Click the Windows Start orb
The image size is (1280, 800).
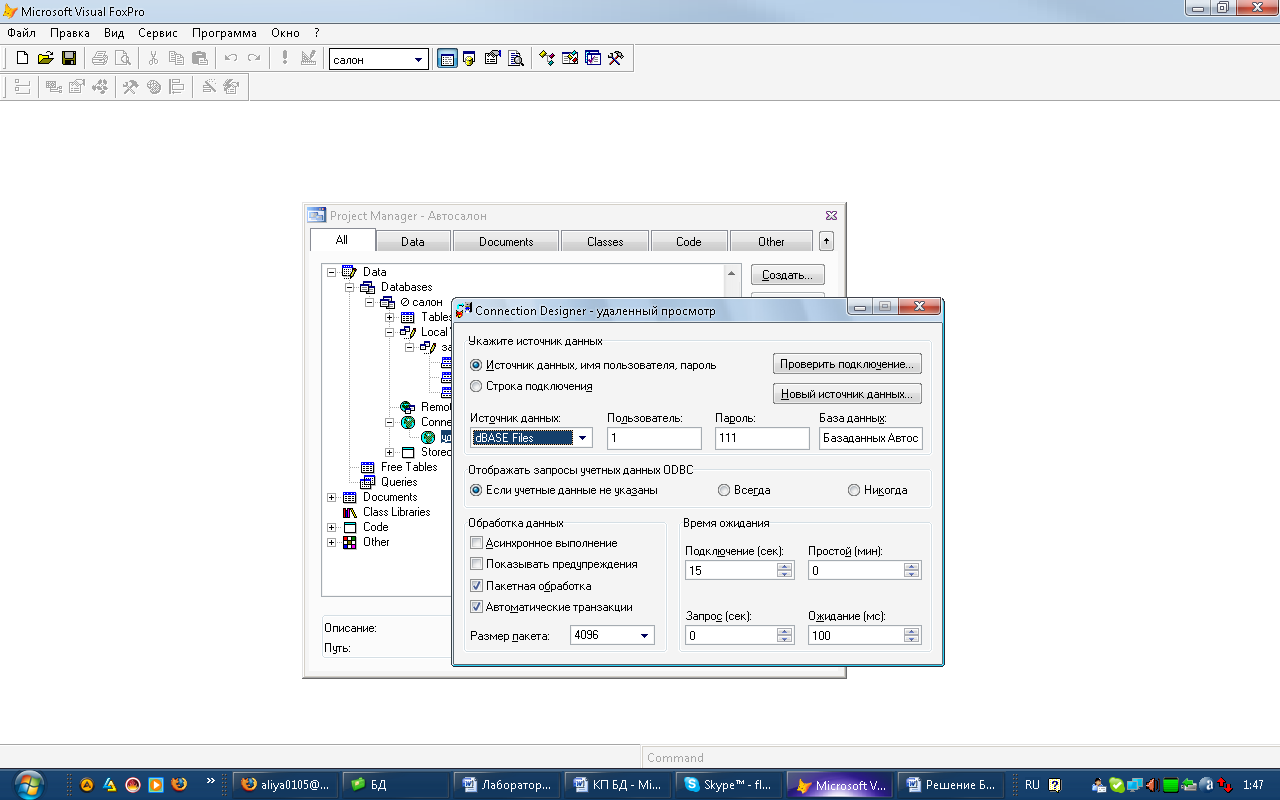pyautogui.click(x=29, y=784)
